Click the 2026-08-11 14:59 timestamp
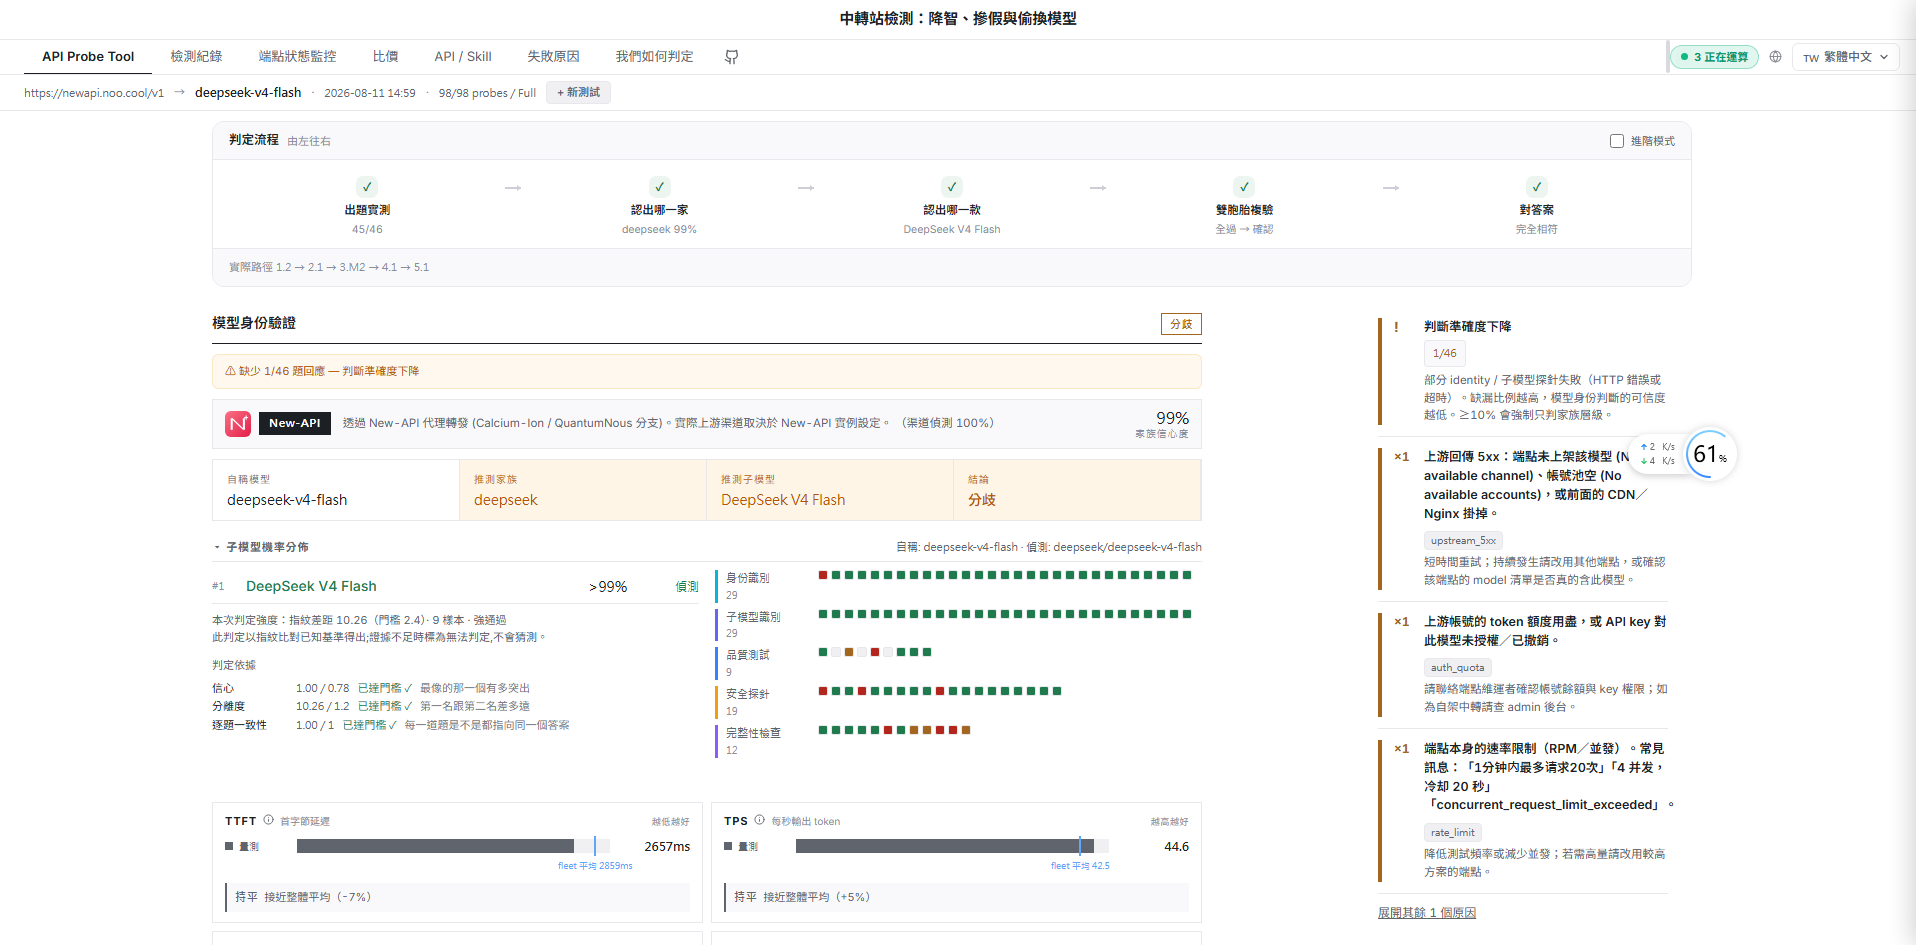This screenshot has width=1916, height=945. 370,93
